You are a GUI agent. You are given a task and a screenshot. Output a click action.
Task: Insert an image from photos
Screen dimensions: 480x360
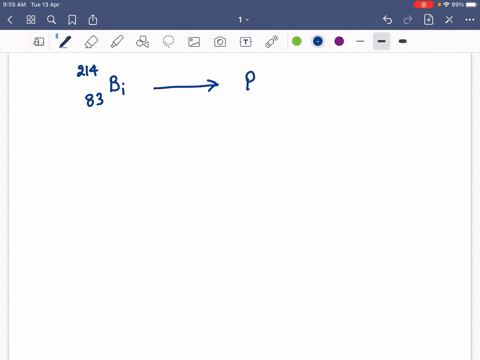click(194, 42)
